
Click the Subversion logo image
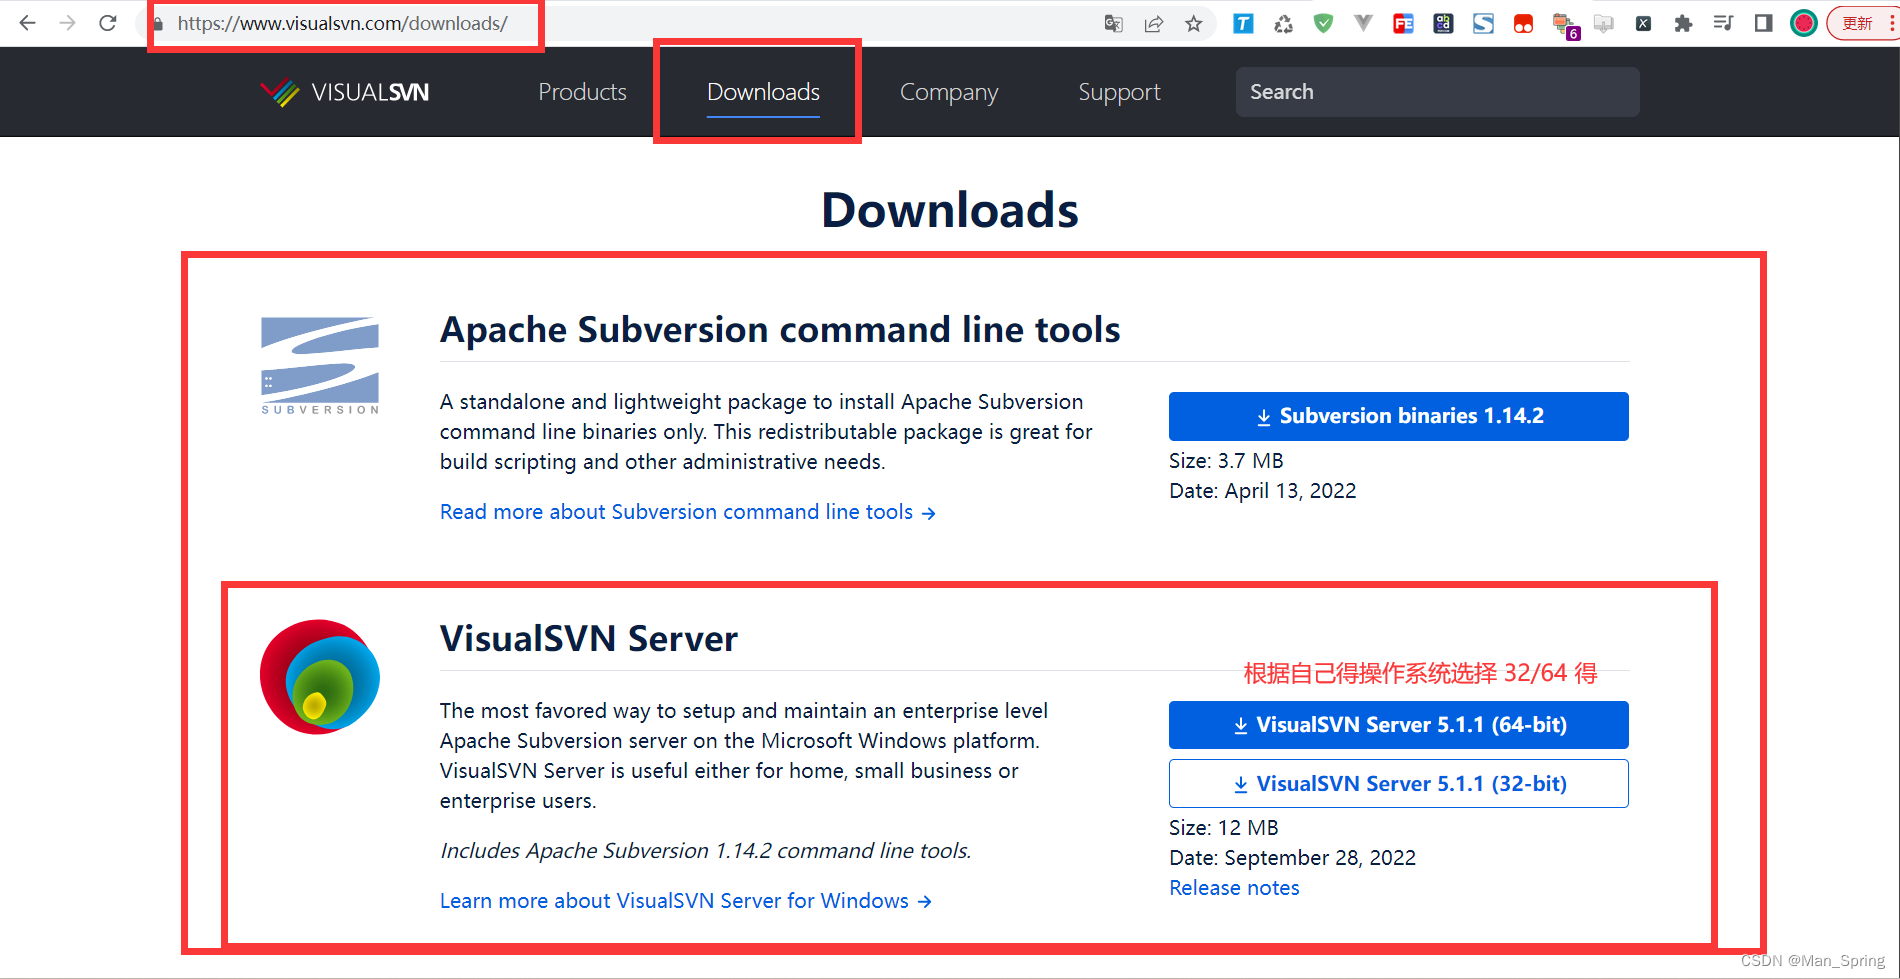(x=320, y=365)
